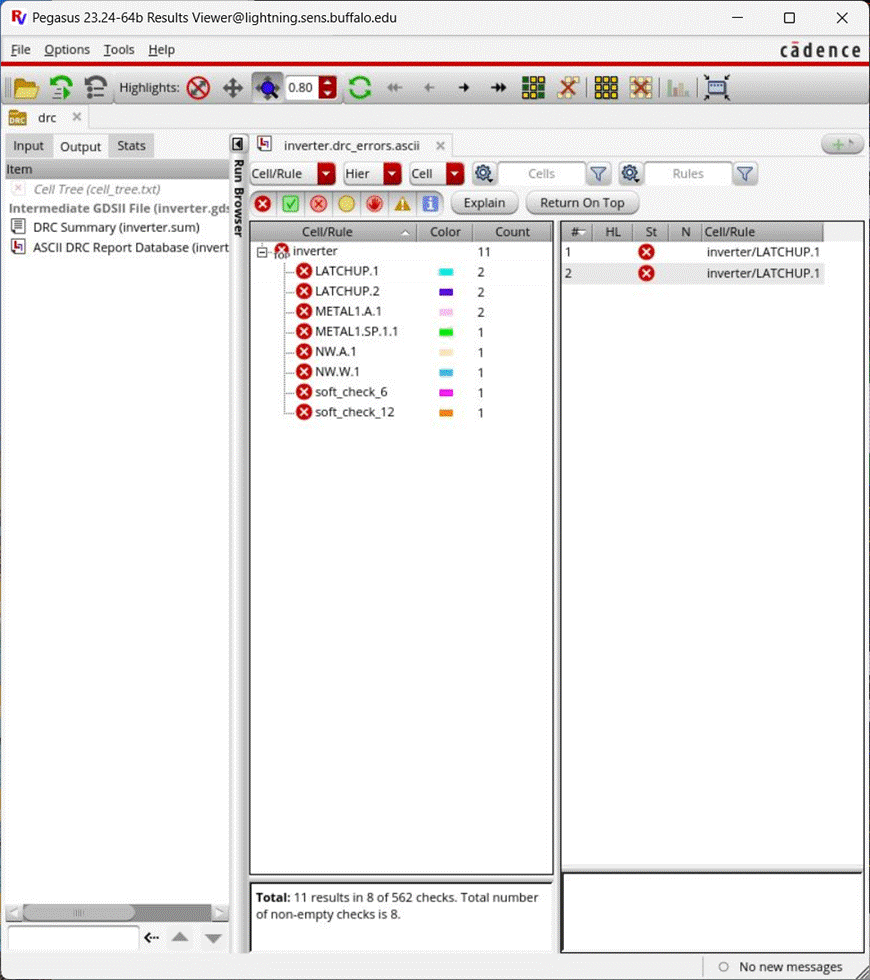The height and width of the screenshot is (980, 870).
Task: Open the Tools menu
Action: pyautogui.click(x=118, y=49)
